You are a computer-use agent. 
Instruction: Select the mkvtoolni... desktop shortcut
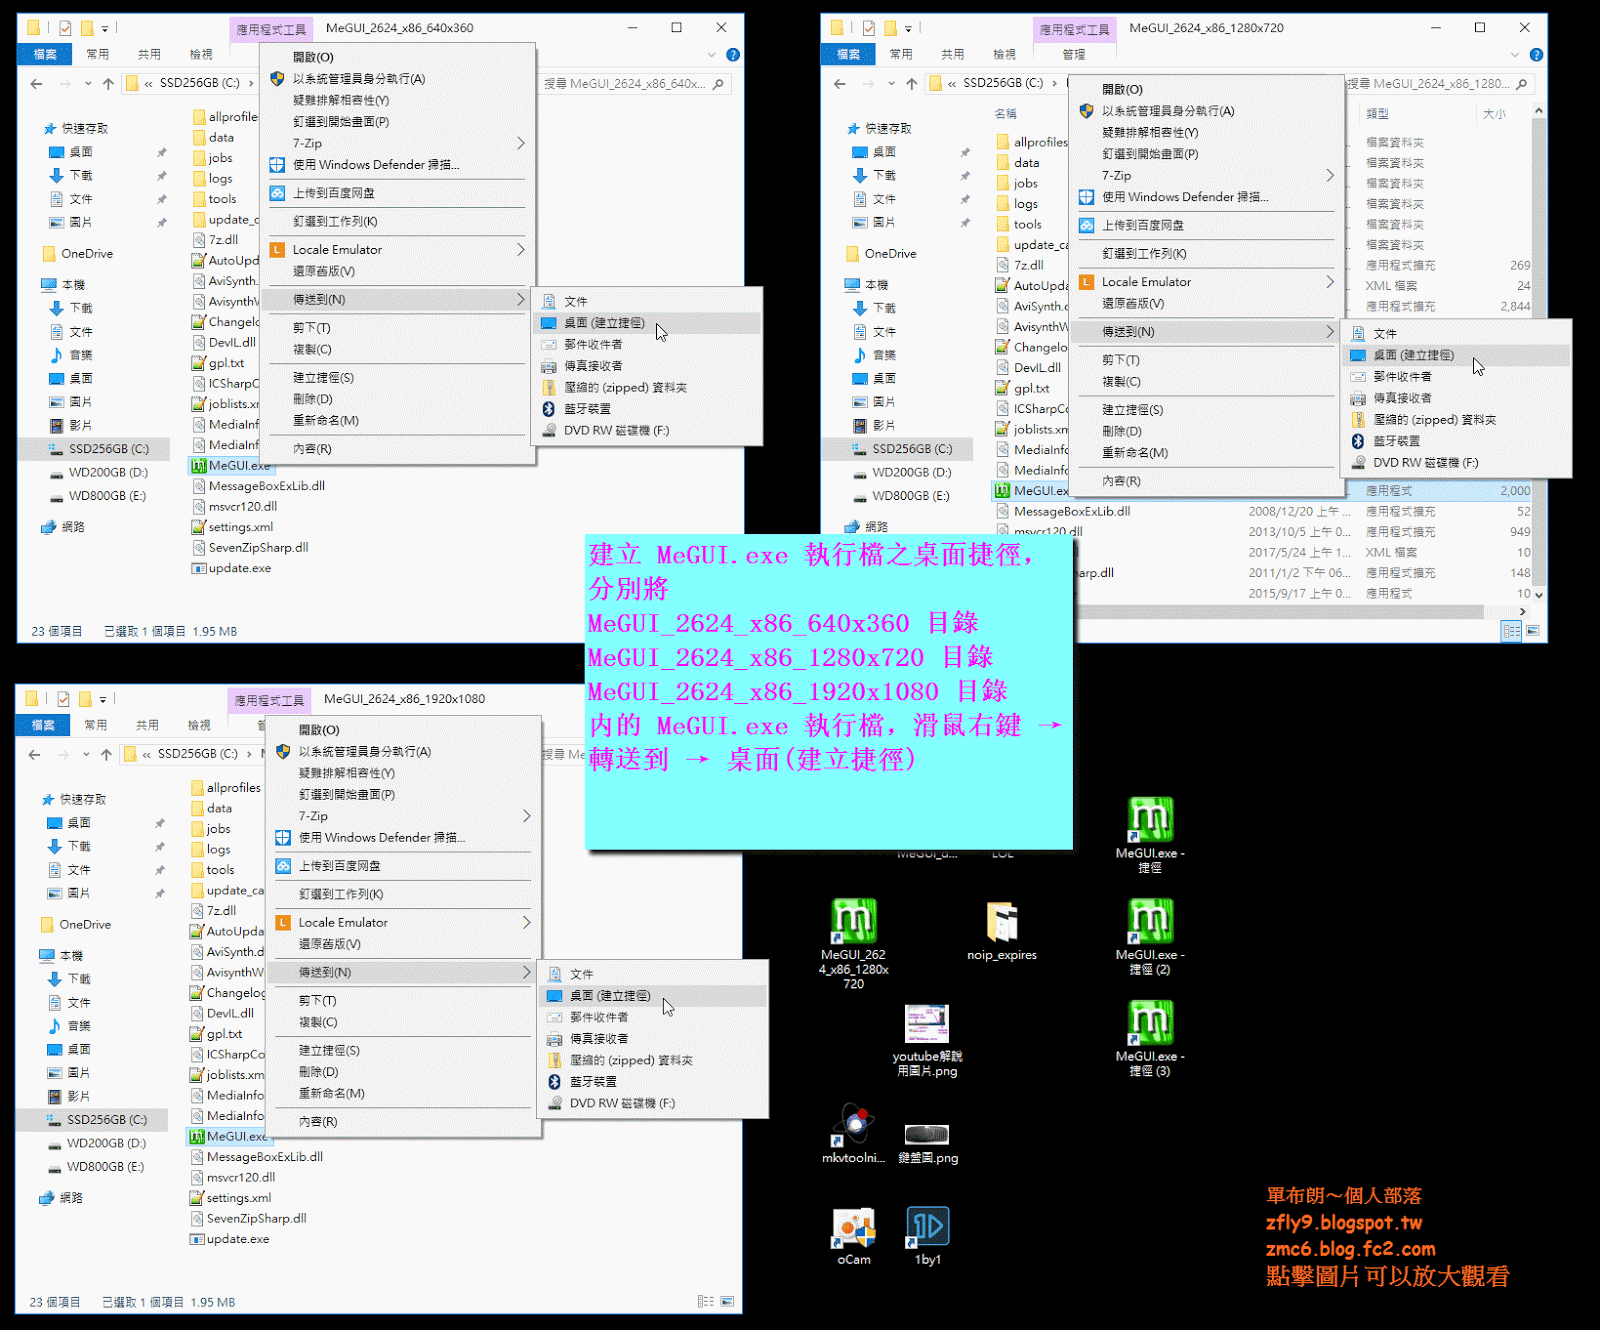[x=854, y=1133]
